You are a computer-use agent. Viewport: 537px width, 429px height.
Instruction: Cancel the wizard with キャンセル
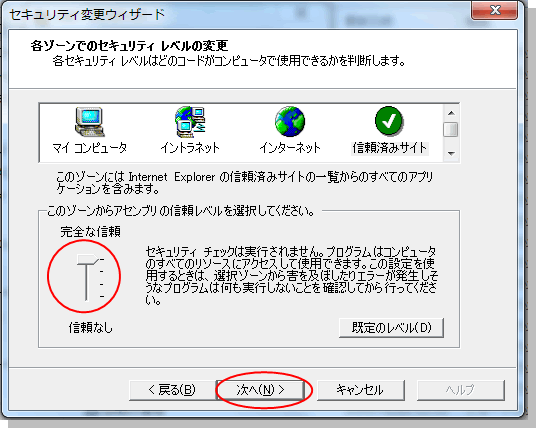tap(361, 390)
